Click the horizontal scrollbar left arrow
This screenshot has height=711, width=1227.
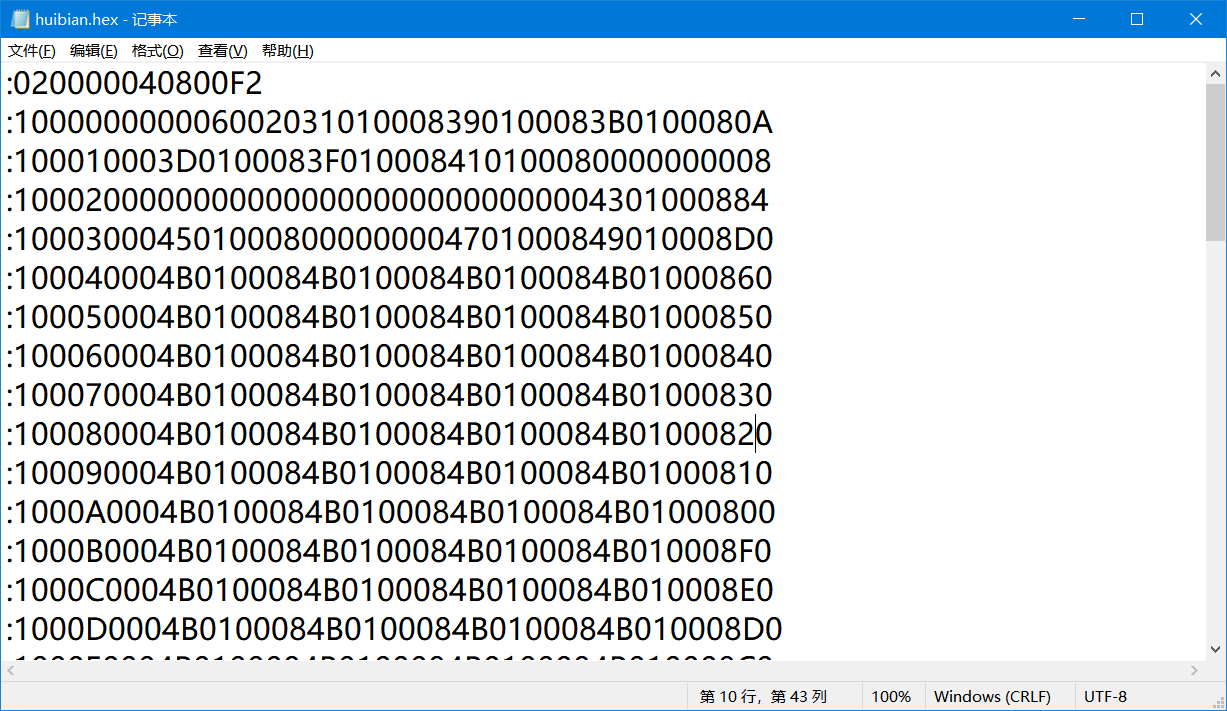pos(11,670)
